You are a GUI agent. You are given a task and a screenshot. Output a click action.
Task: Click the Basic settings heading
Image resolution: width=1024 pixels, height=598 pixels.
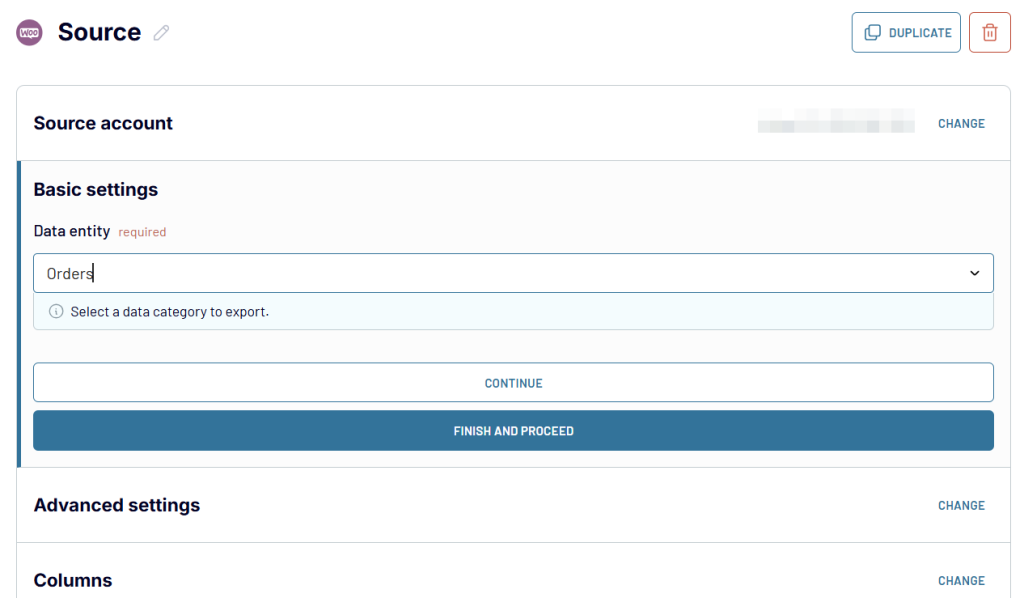pos(96,190)
